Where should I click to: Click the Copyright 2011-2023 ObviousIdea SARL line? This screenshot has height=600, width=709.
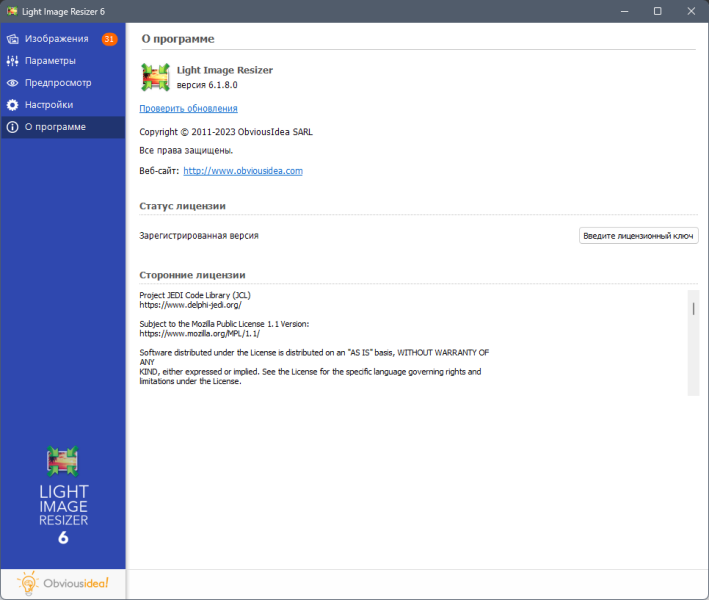coord(226,132)
